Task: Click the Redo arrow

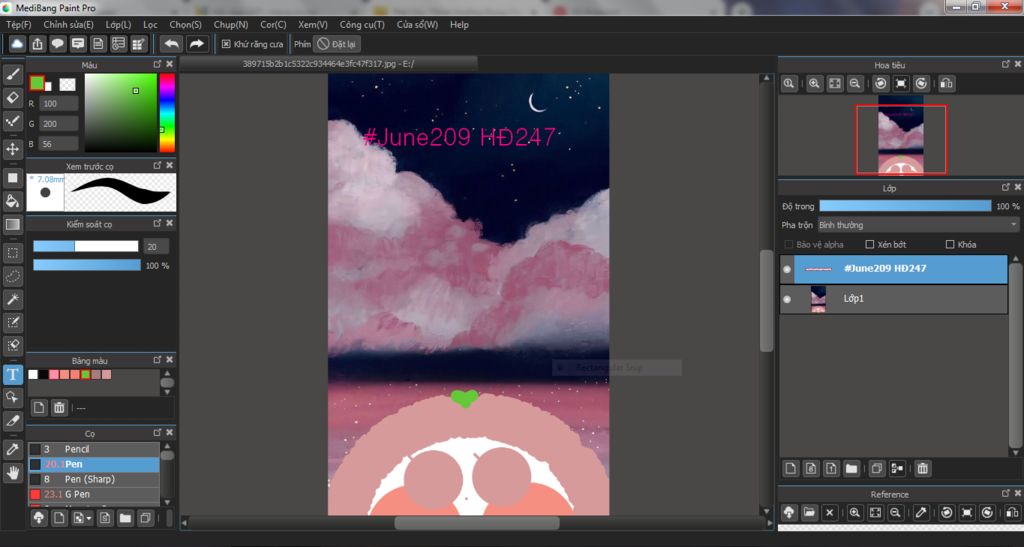Action: (197, 44)
